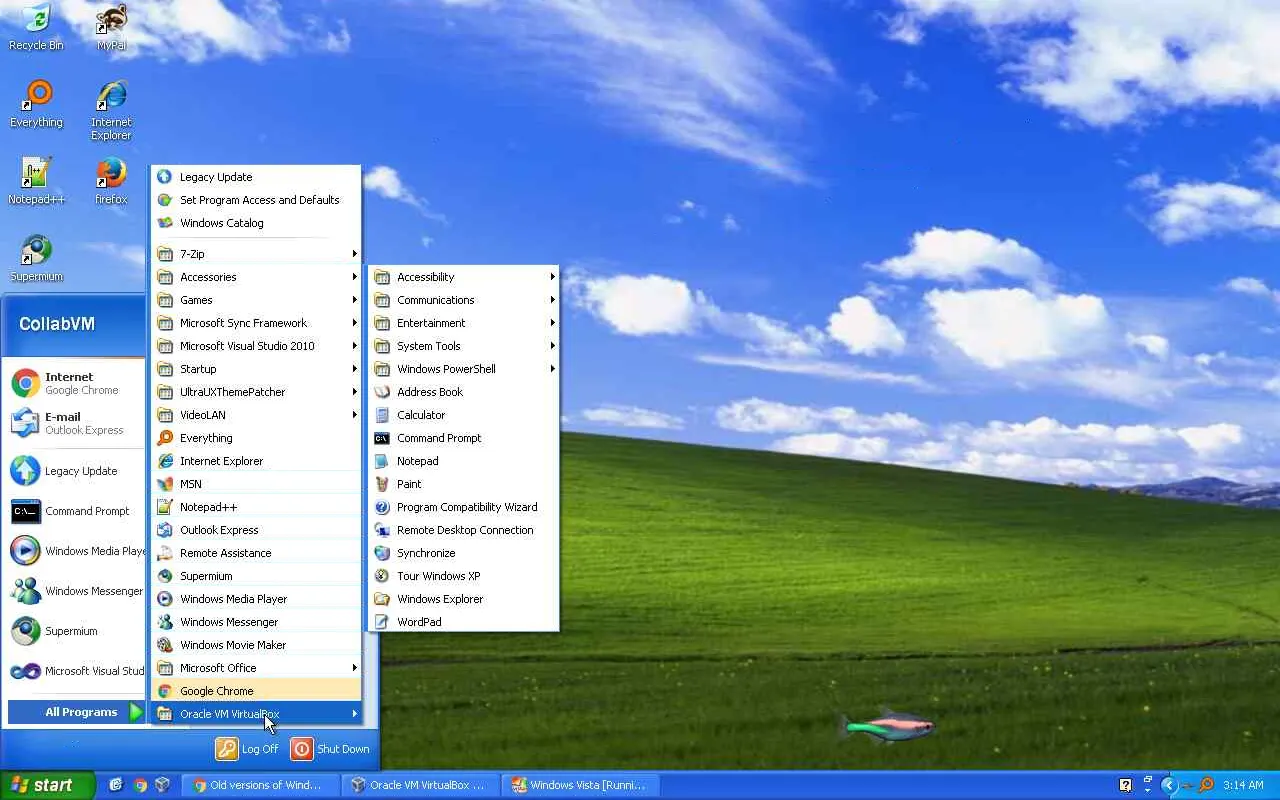The width and height of the screenshot is (1280, 800).
Task: Launch WordPad from Accessories
Action: pyautogui.click(x=464, y=622)
